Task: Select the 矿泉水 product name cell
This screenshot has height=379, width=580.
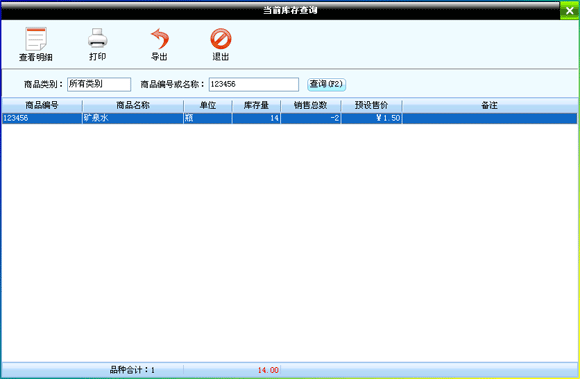Action: coord(133,118)
